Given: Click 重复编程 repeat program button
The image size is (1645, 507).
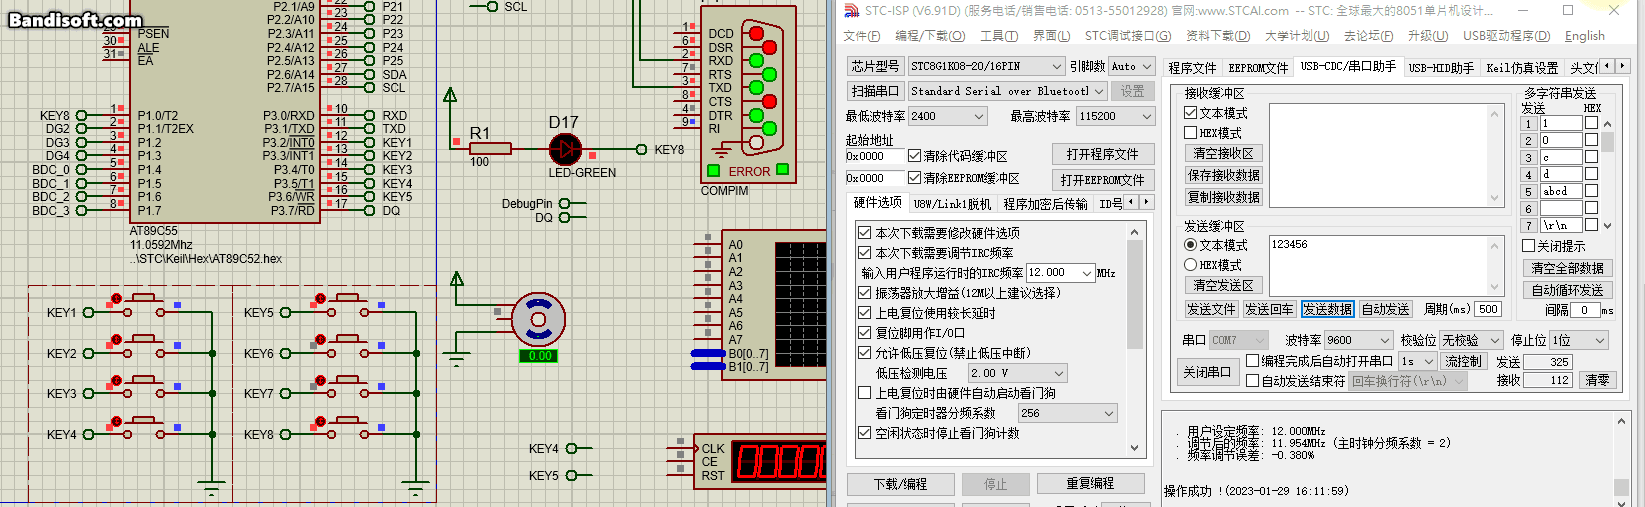Looking at the screenshot, I should tap(1090, 484).
